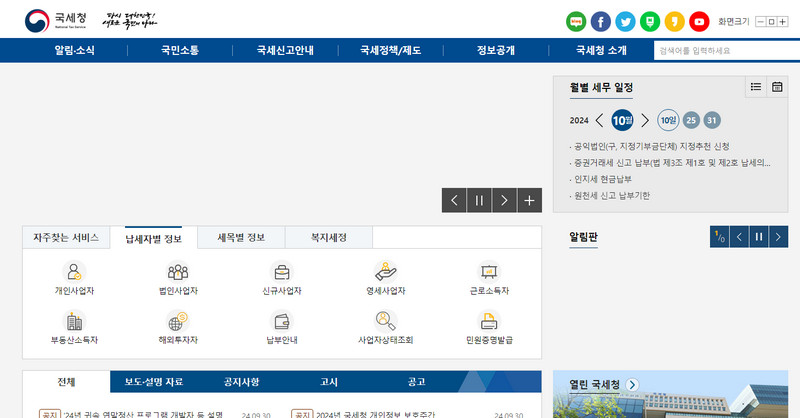Go to previous month in tax schedule
This screenshot has width=800, height=418.
(599, 120)
